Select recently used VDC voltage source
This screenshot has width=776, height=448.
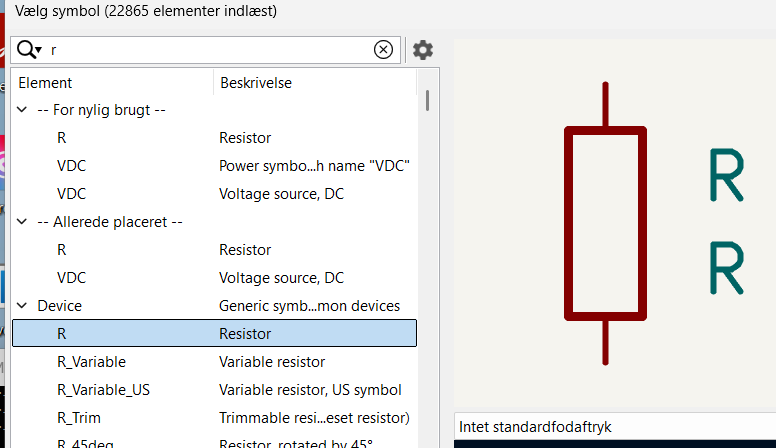[214, 194]
